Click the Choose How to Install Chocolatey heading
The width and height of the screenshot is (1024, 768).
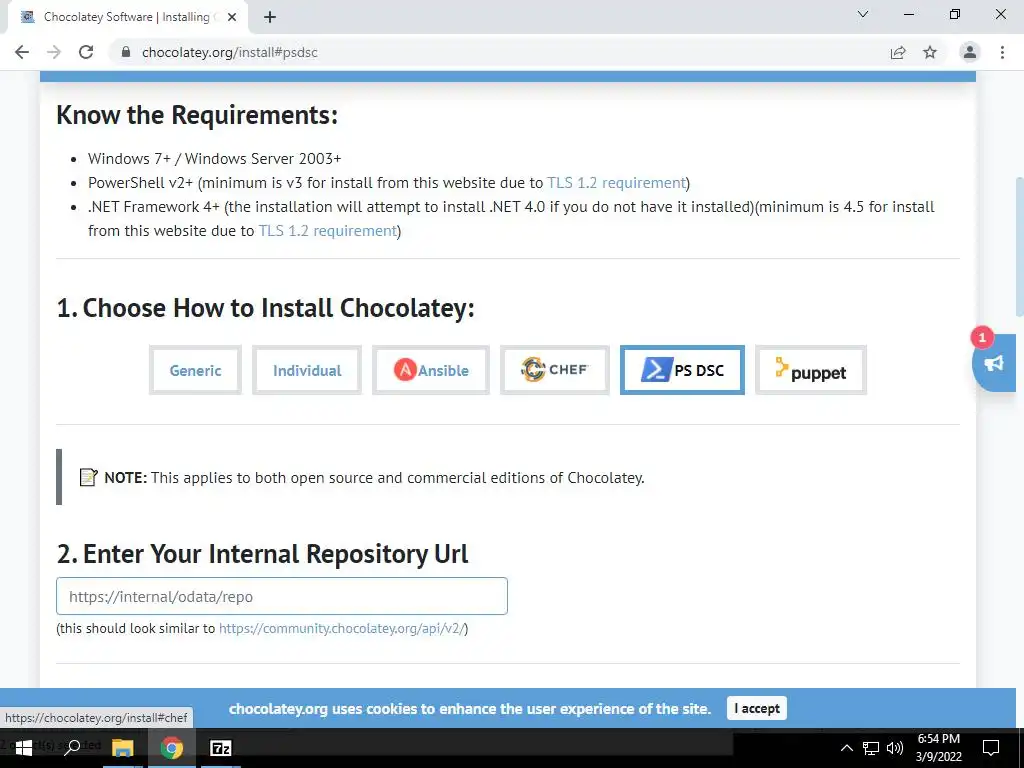[265, 308]
